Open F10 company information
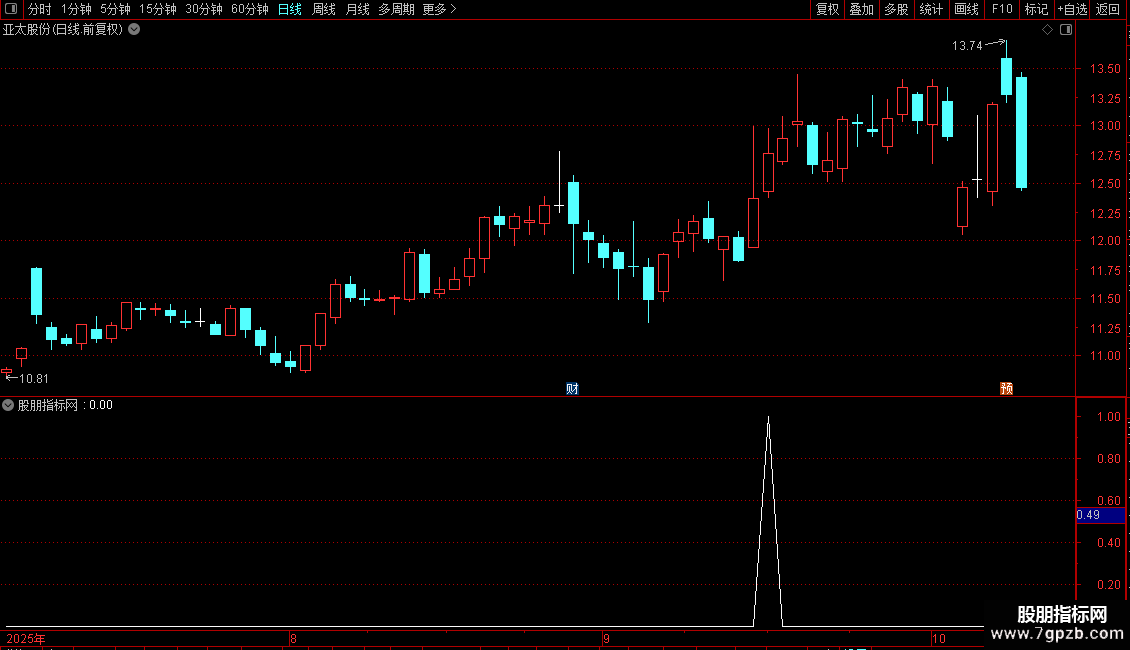The height and width of the screenshot is (650, 1130). pos(1002,9)
